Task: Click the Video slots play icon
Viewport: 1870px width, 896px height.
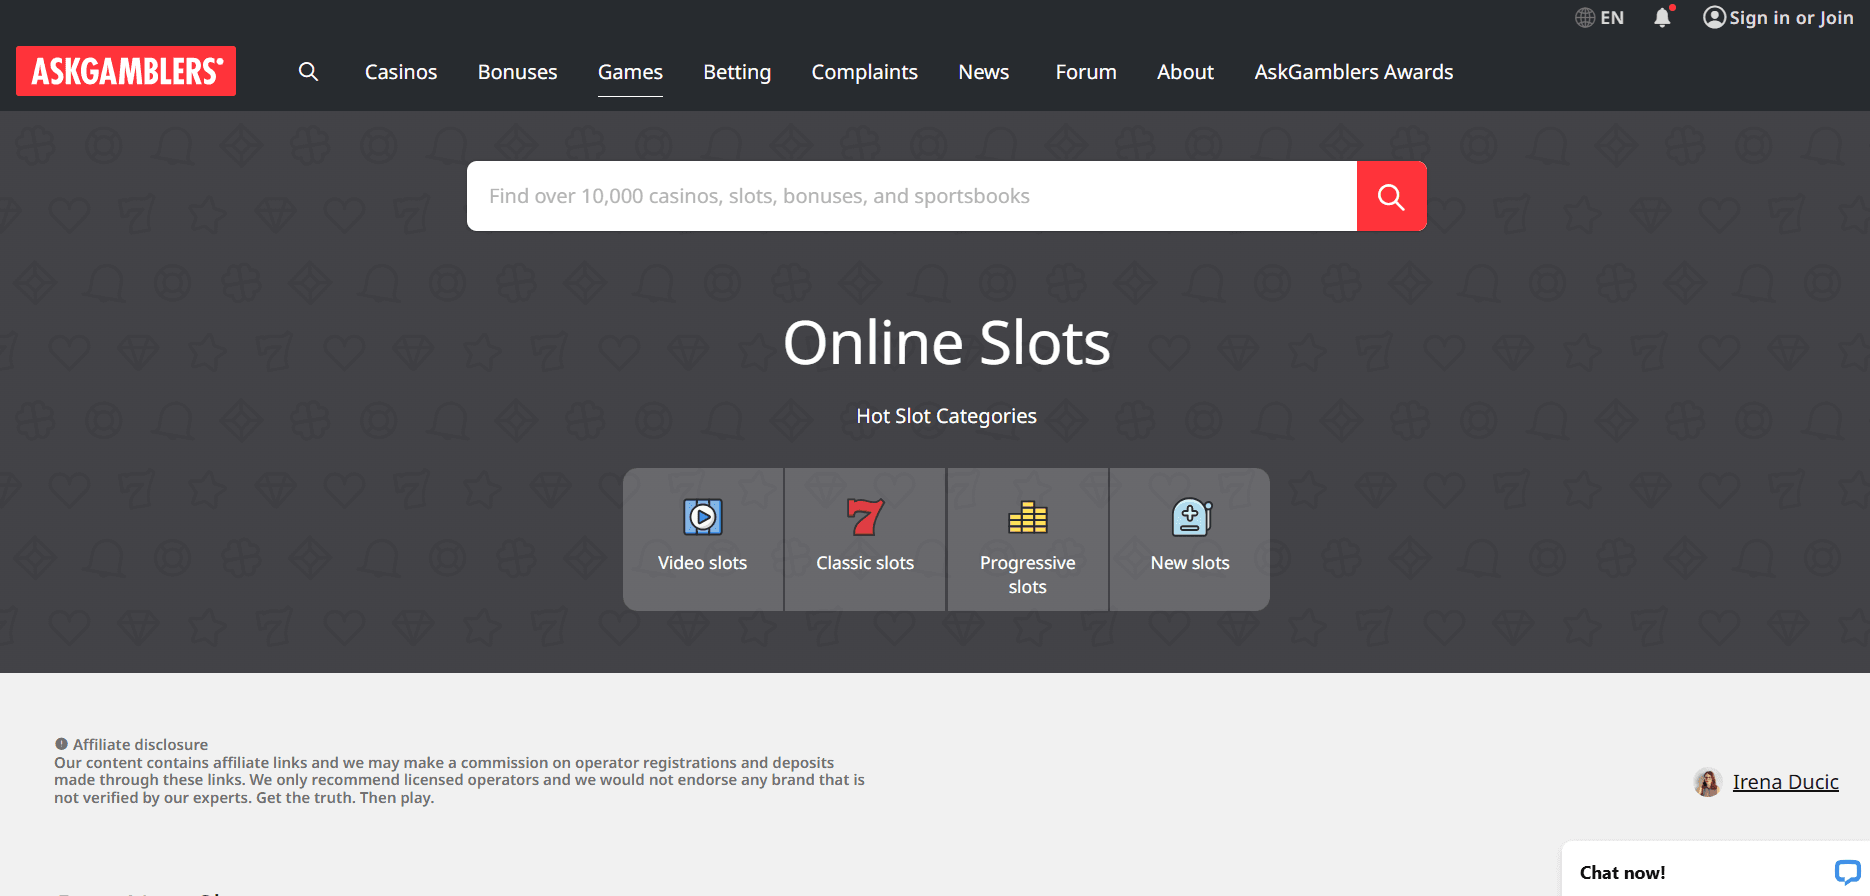Action: pos(703,517)
